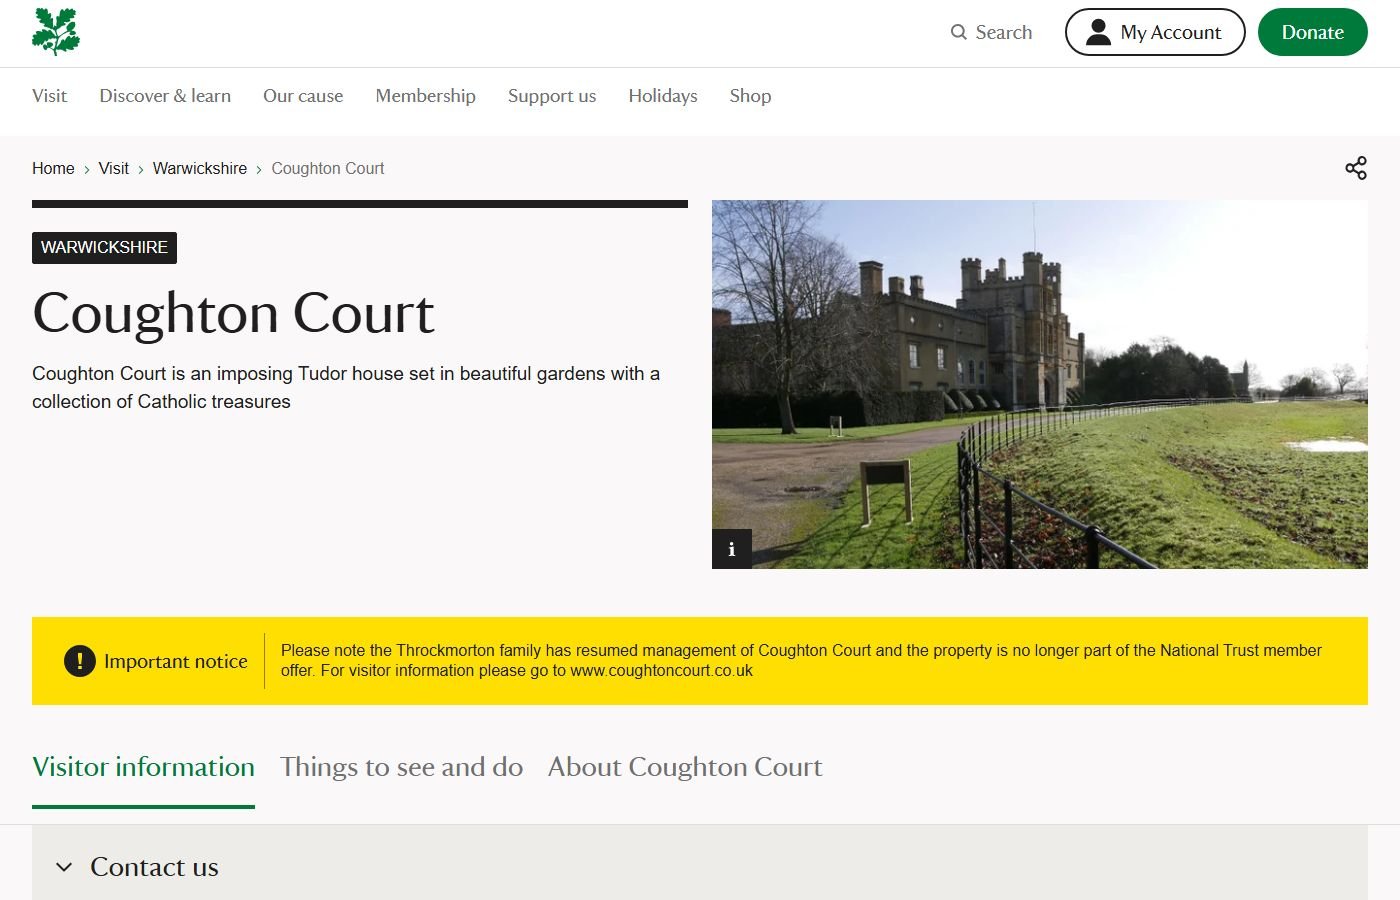Viewport: 1400px width, 900px height.
Task: Click the Coughton Court house photo
Action: [1040, 384]
